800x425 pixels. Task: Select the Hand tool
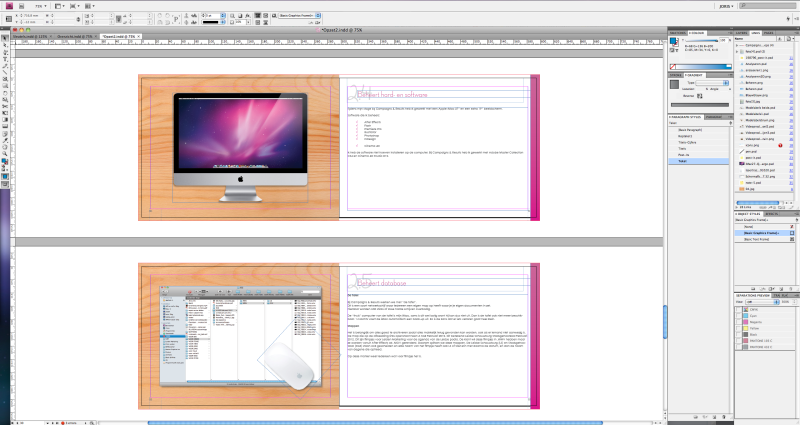[5, 147]
